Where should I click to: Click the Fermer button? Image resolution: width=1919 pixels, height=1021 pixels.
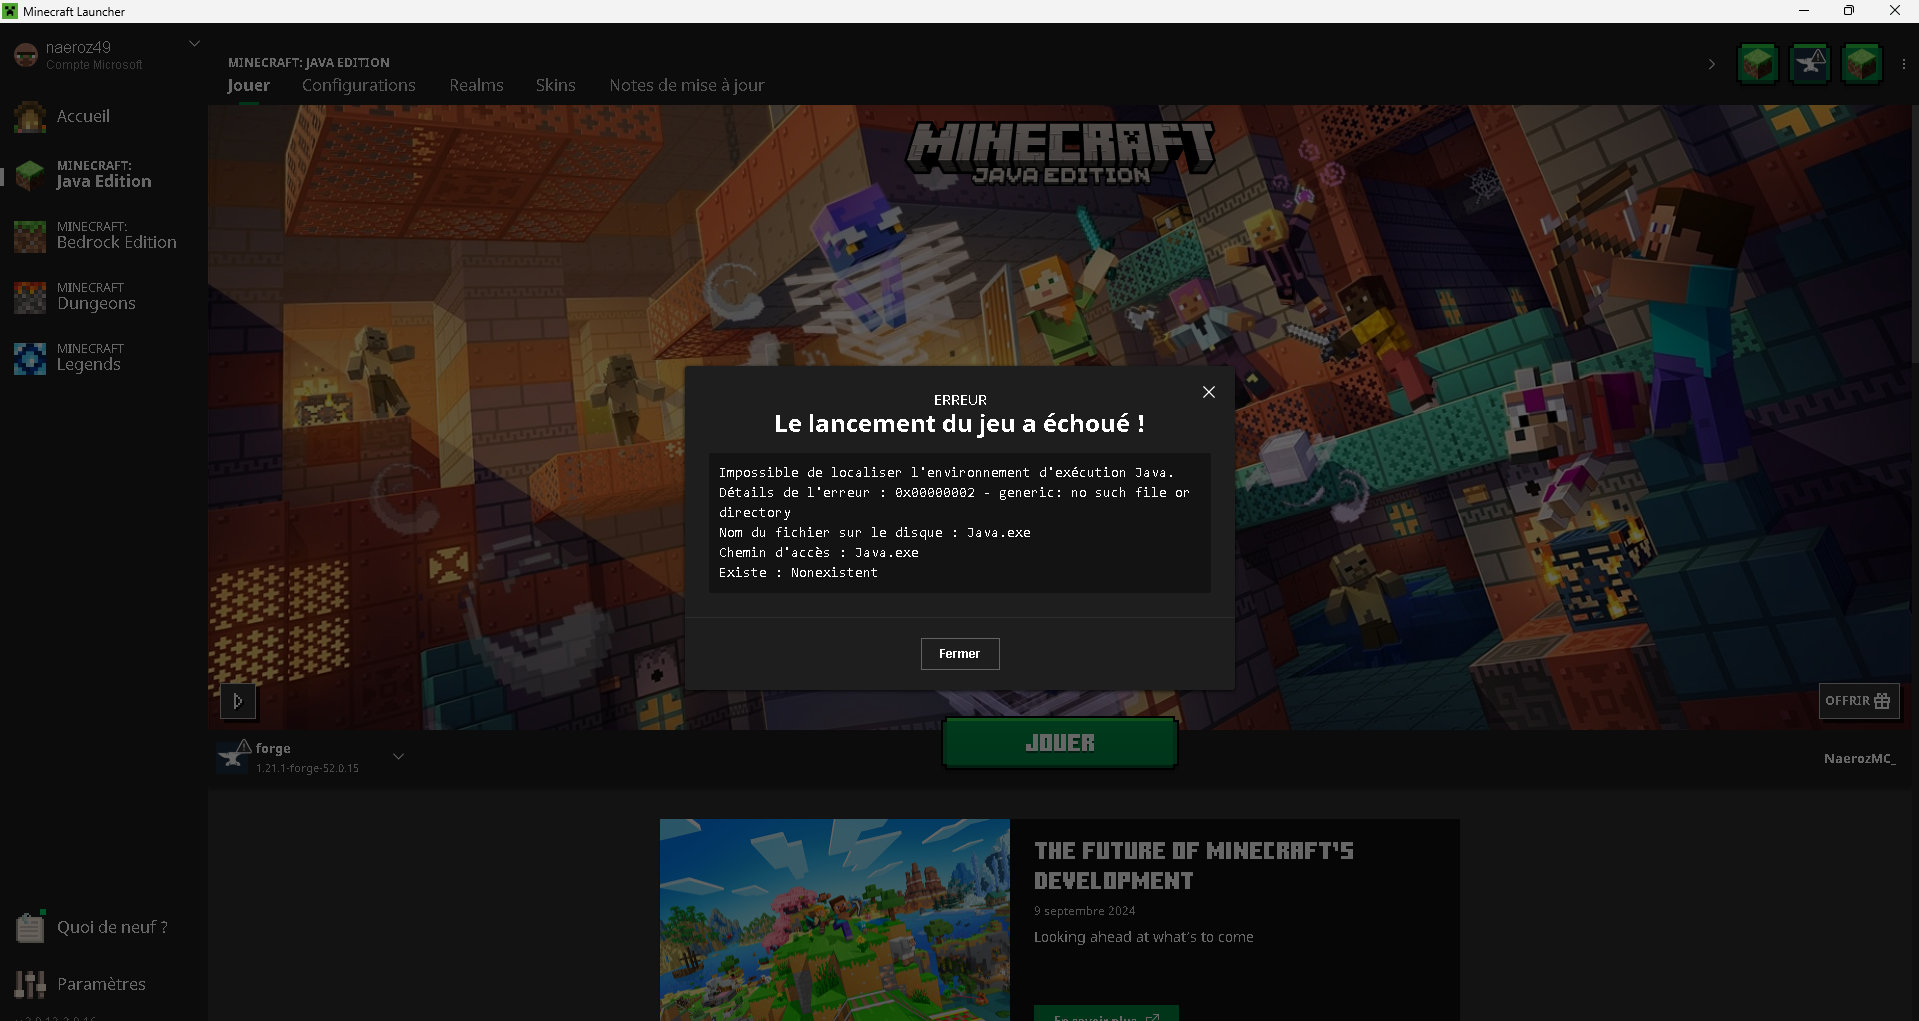point(959,654)
